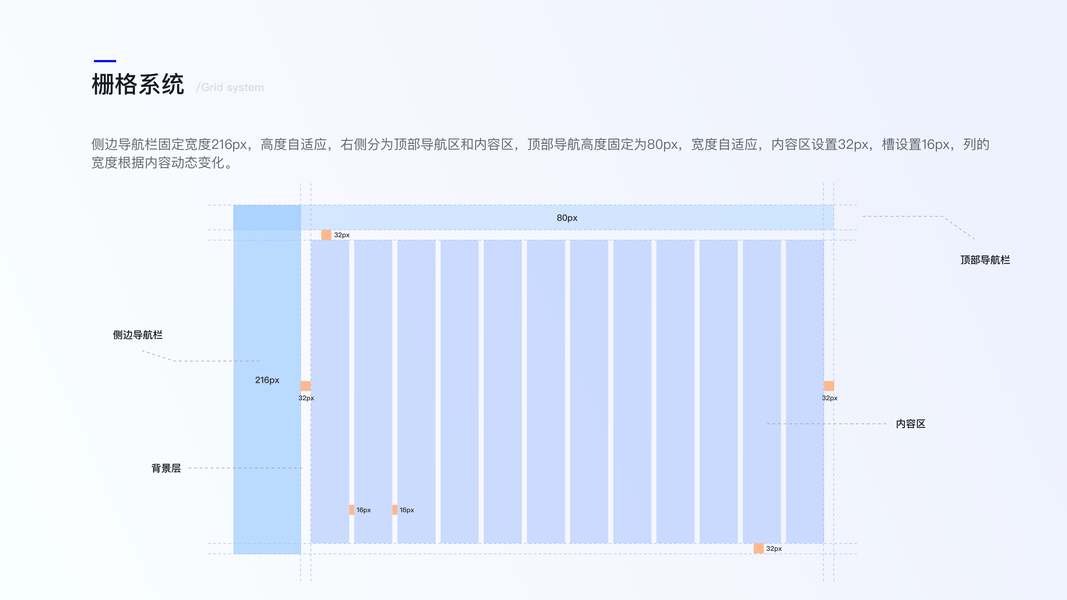
Task: Click the 侧边导航栏 annotation label
Action: [x=137, y=335]
